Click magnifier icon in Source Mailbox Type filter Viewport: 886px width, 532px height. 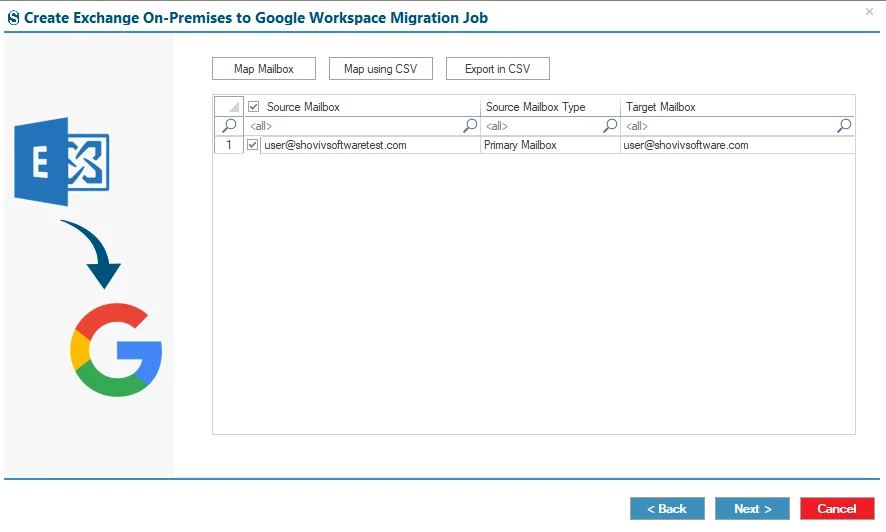click(610, 125)
